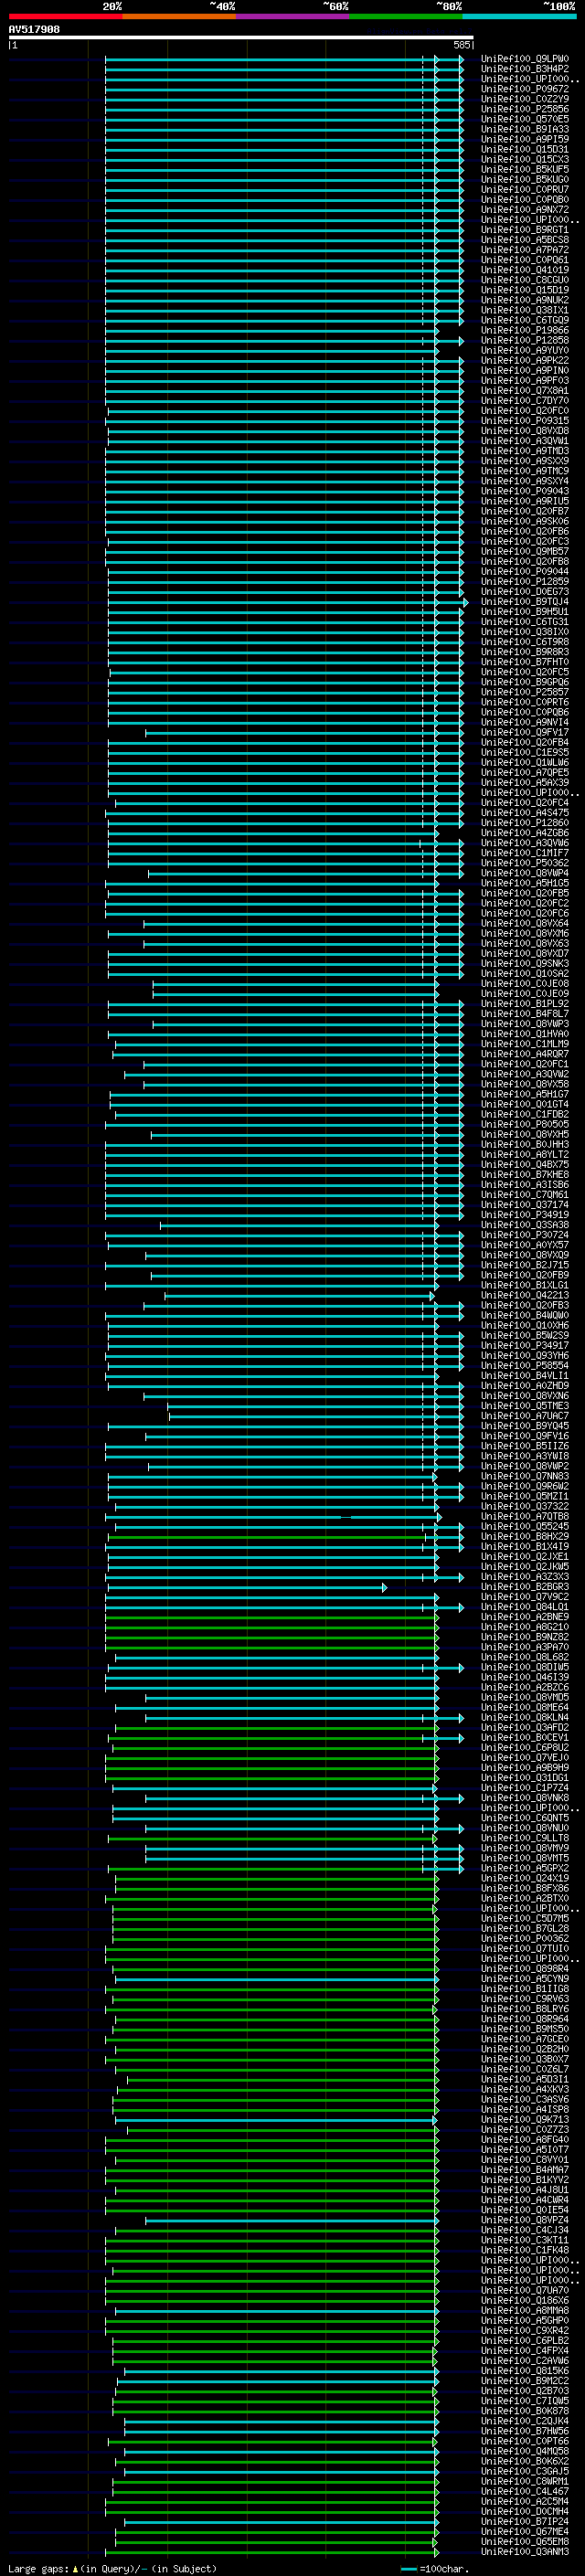Select the UniRef100_Q67ME4 hit
Screen dimensions: 585x2576
coord(525,2532)
